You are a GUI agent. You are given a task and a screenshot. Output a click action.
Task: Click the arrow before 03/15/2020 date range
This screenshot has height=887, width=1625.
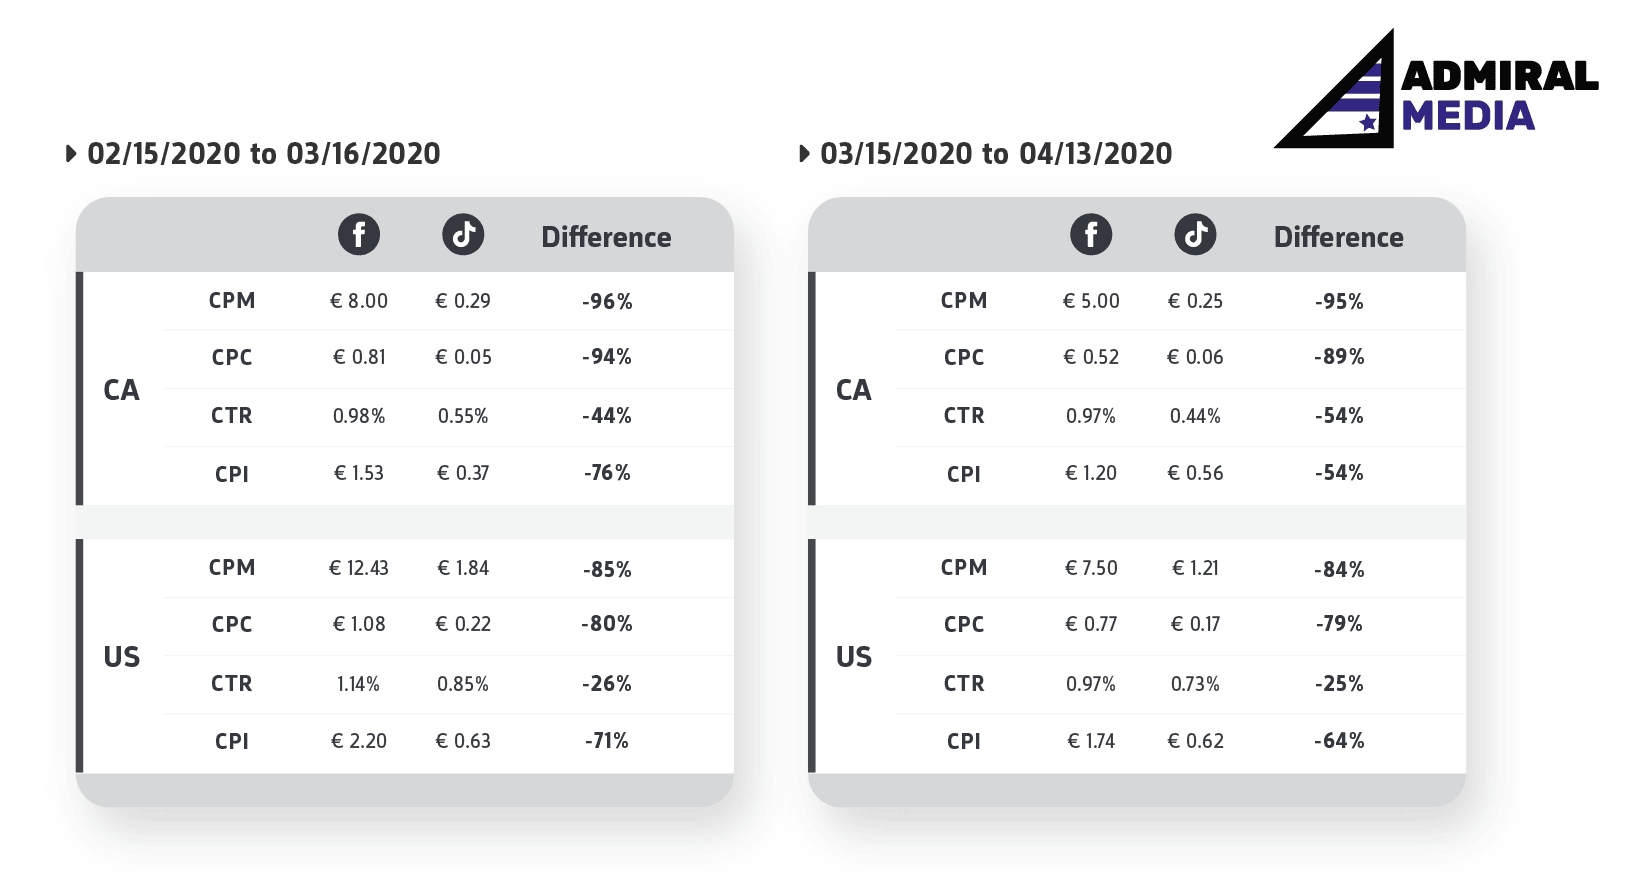coord(804,154)
